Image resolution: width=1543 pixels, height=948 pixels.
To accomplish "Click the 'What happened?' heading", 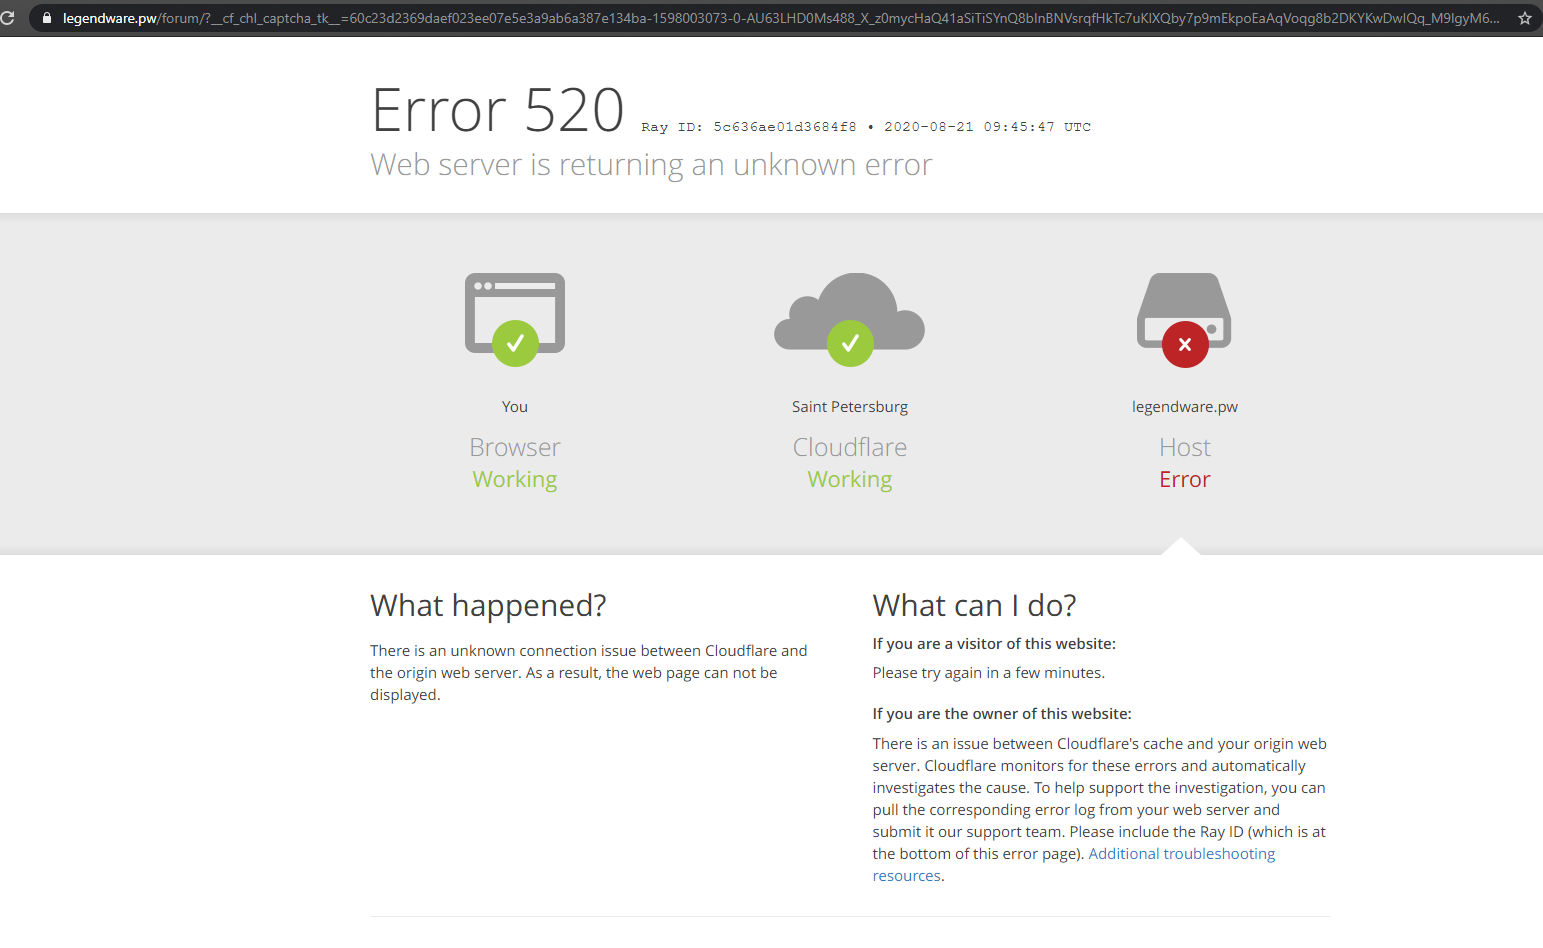I will click(488, 606).
